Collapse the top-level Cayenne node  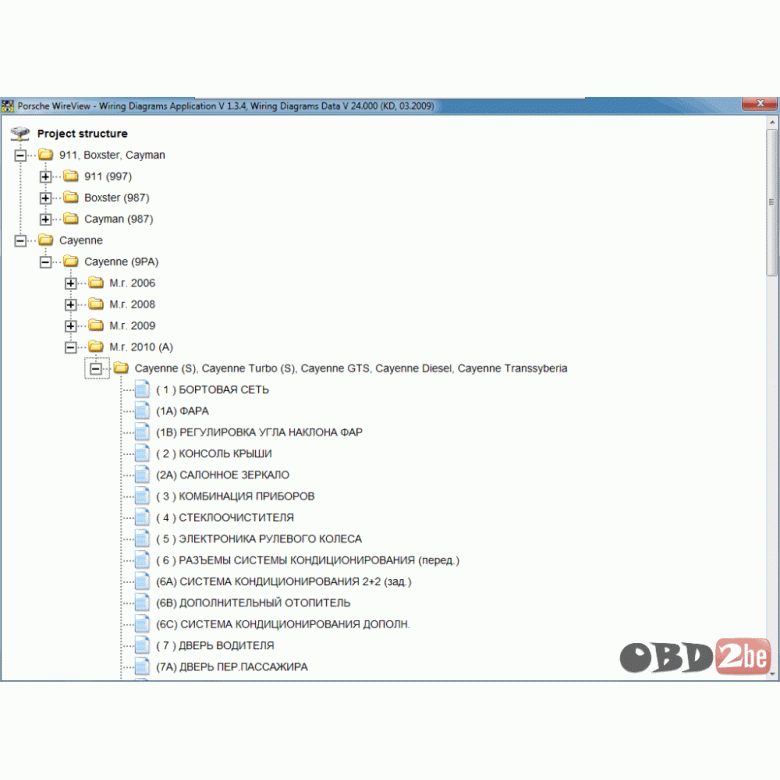click(20, 241)
